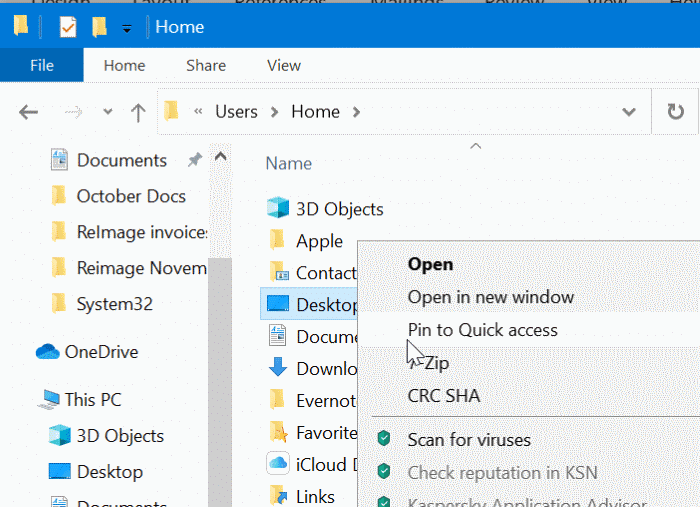Go back using the Back arrow

[x=28, y=112]
